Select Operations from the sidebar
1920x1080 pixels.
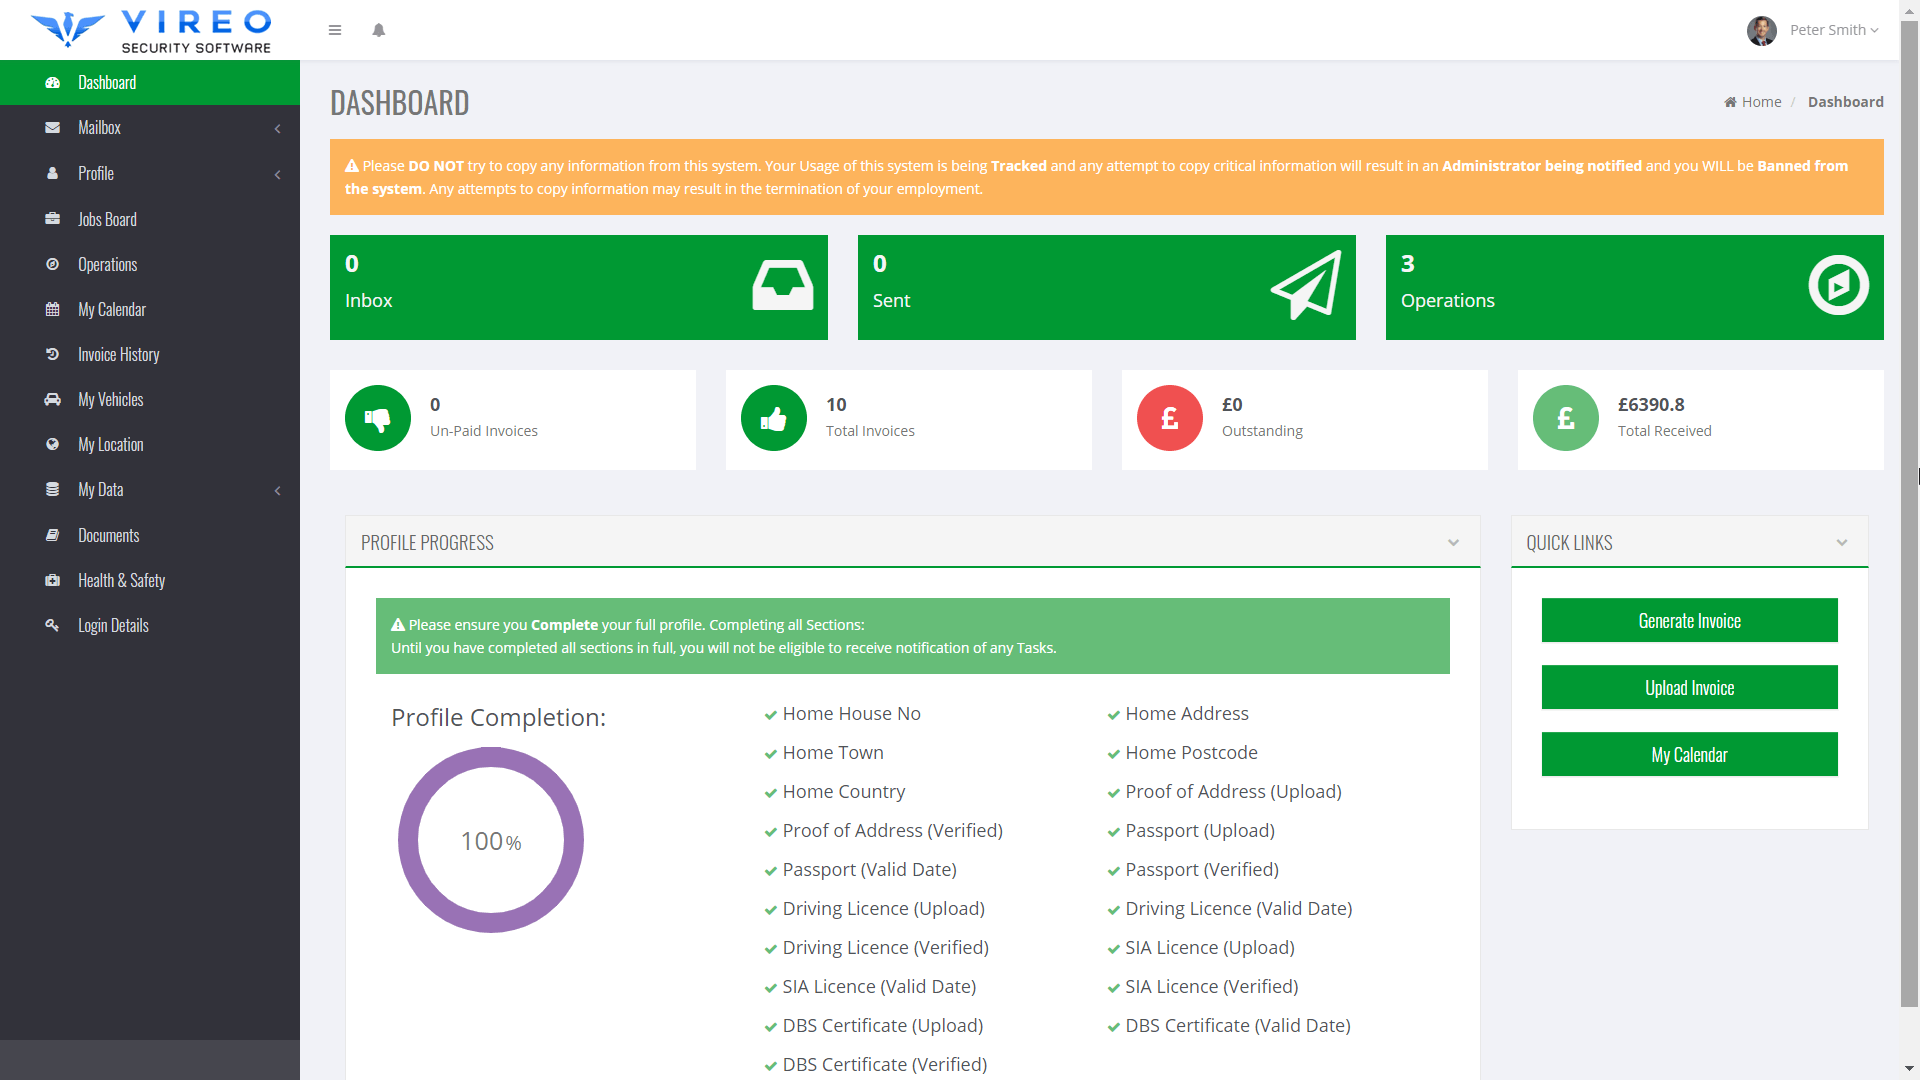(x=108, y=264)
